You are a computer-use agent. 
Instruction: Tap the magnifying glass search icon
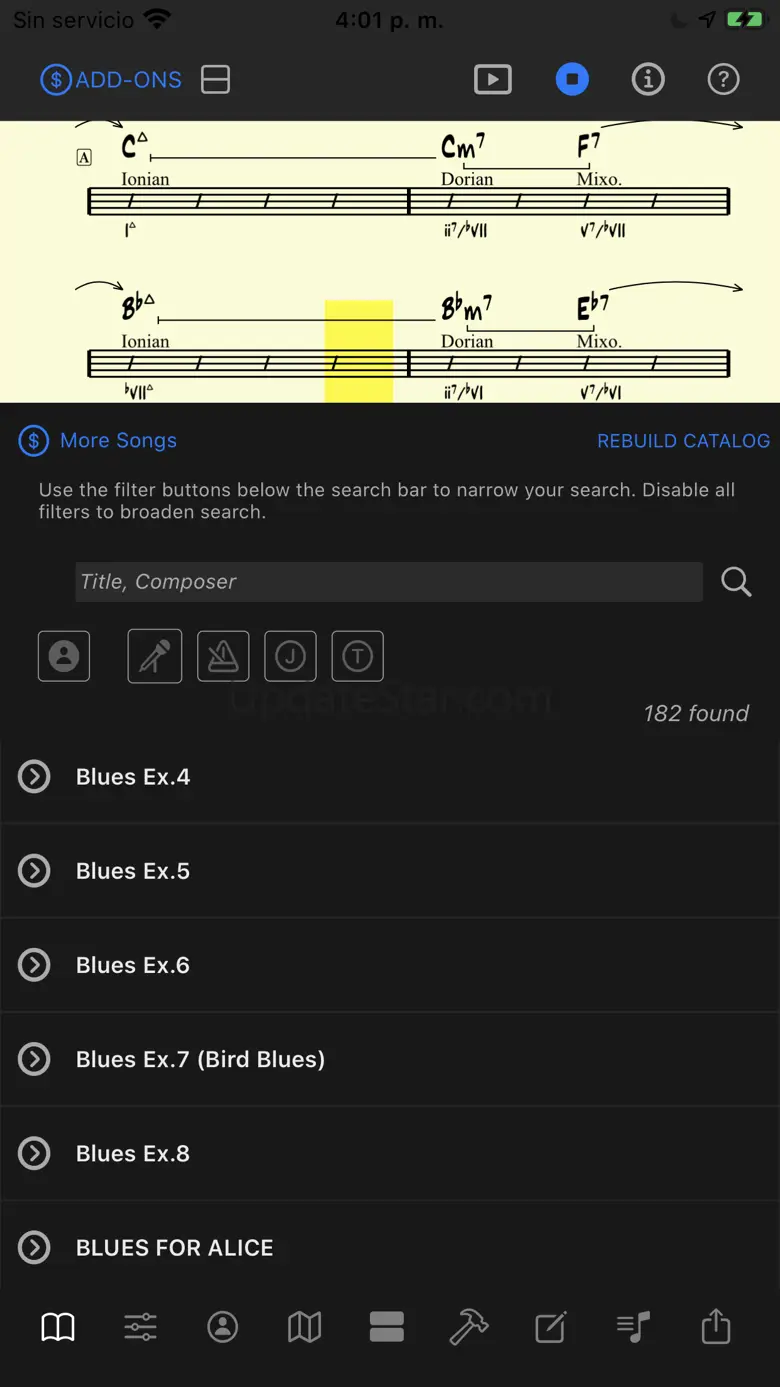coord(736,582)
